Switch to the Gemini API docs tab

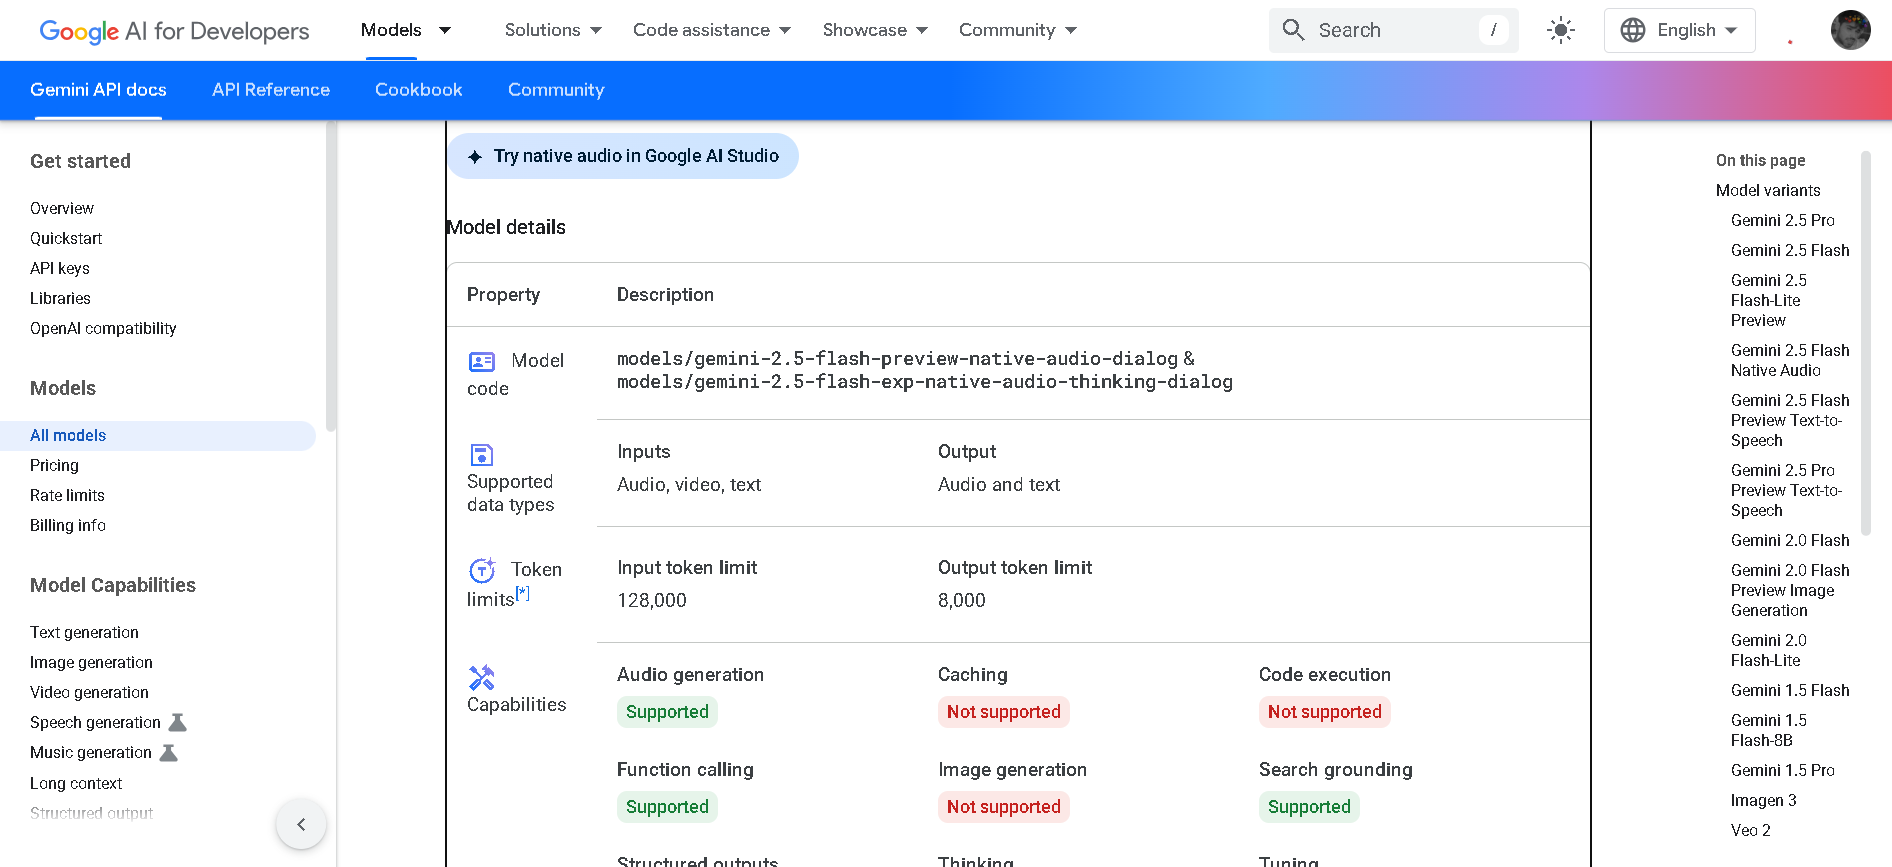(x=98, y=90)
